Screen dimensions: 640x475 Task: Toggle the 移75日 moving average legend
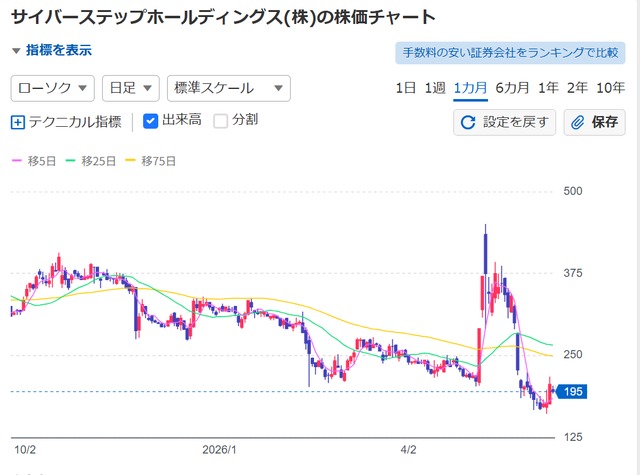[151, 161]
